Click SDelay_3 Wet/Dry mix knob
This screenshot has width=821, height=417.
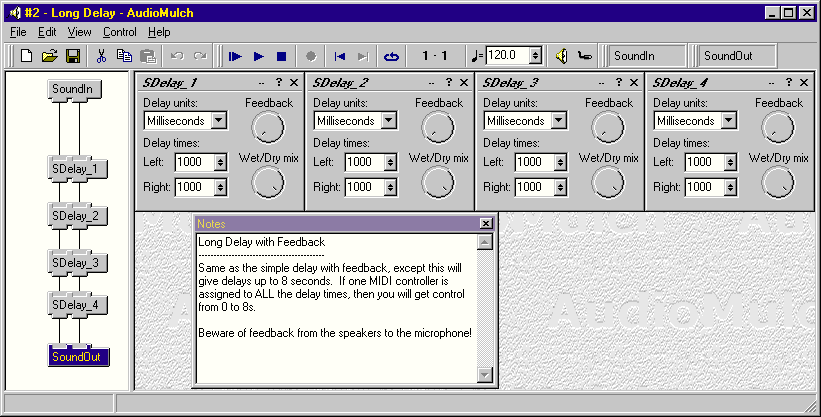pyautogui.click(x=608, y=183)
